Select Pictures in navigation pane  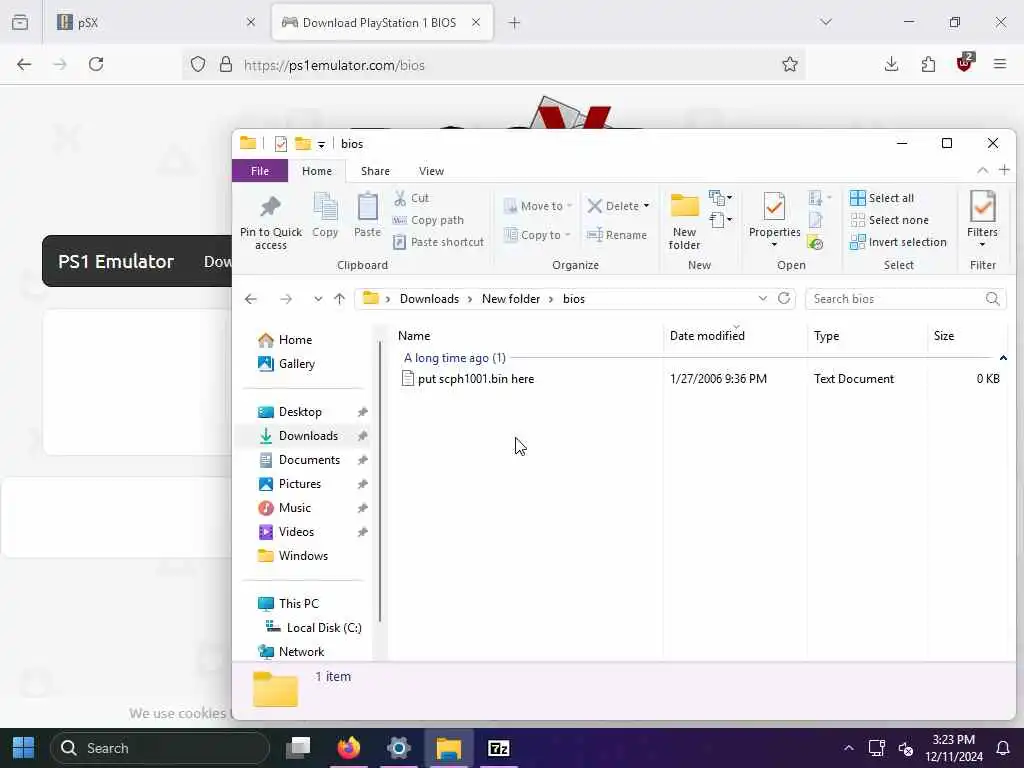coord(300,484)
